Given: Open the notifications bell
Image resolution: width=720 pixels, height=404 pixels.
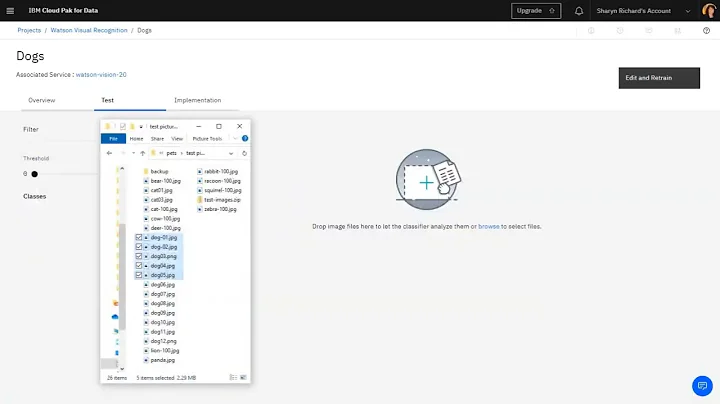Looking at the screenshot, I should [x=579, y=11].
